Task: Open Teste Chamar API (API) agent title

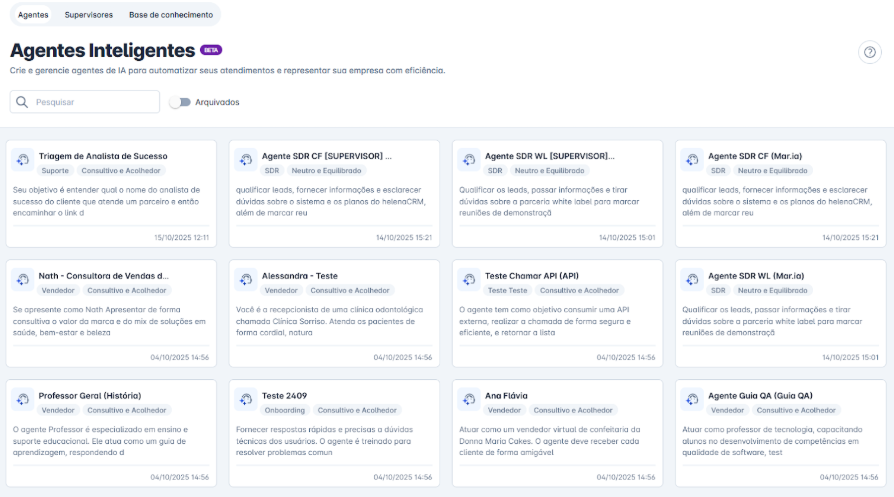Action: pos(532,276)
